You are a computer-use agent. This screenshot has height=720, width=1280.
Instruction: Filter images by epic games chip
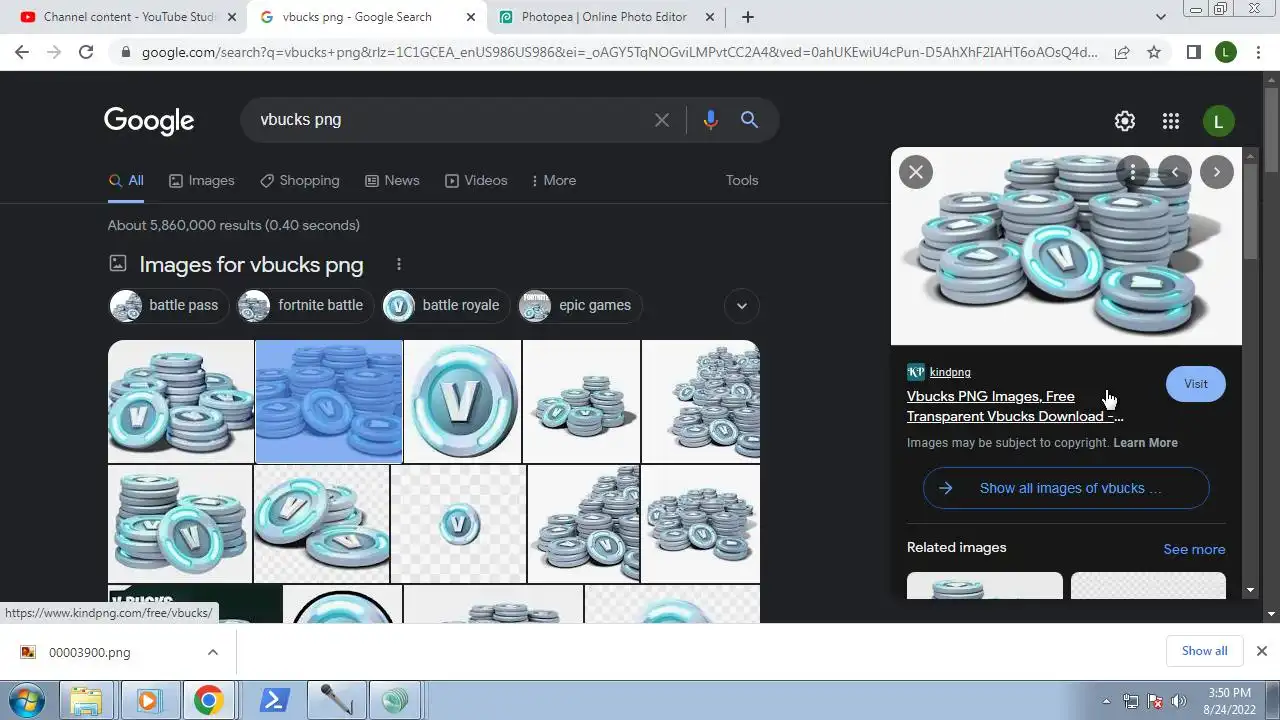580,306
